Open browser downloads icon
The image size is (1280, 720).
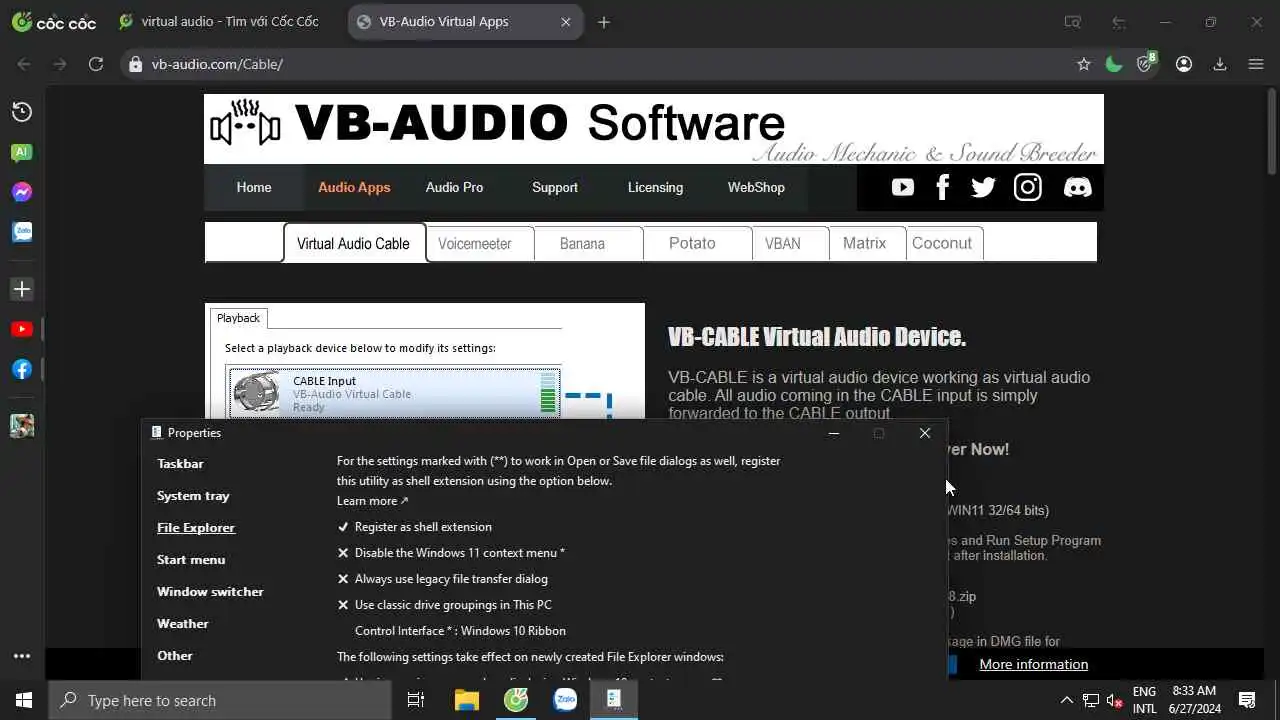pos(1220,64)
